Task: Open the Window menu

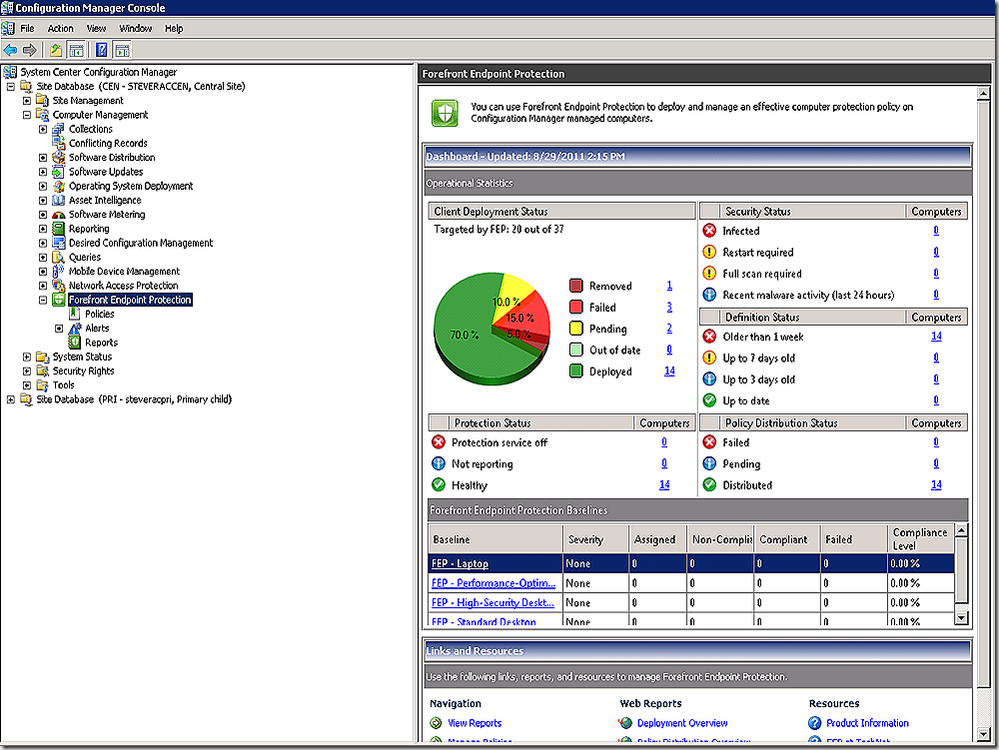Action: [x=136, y=29]
